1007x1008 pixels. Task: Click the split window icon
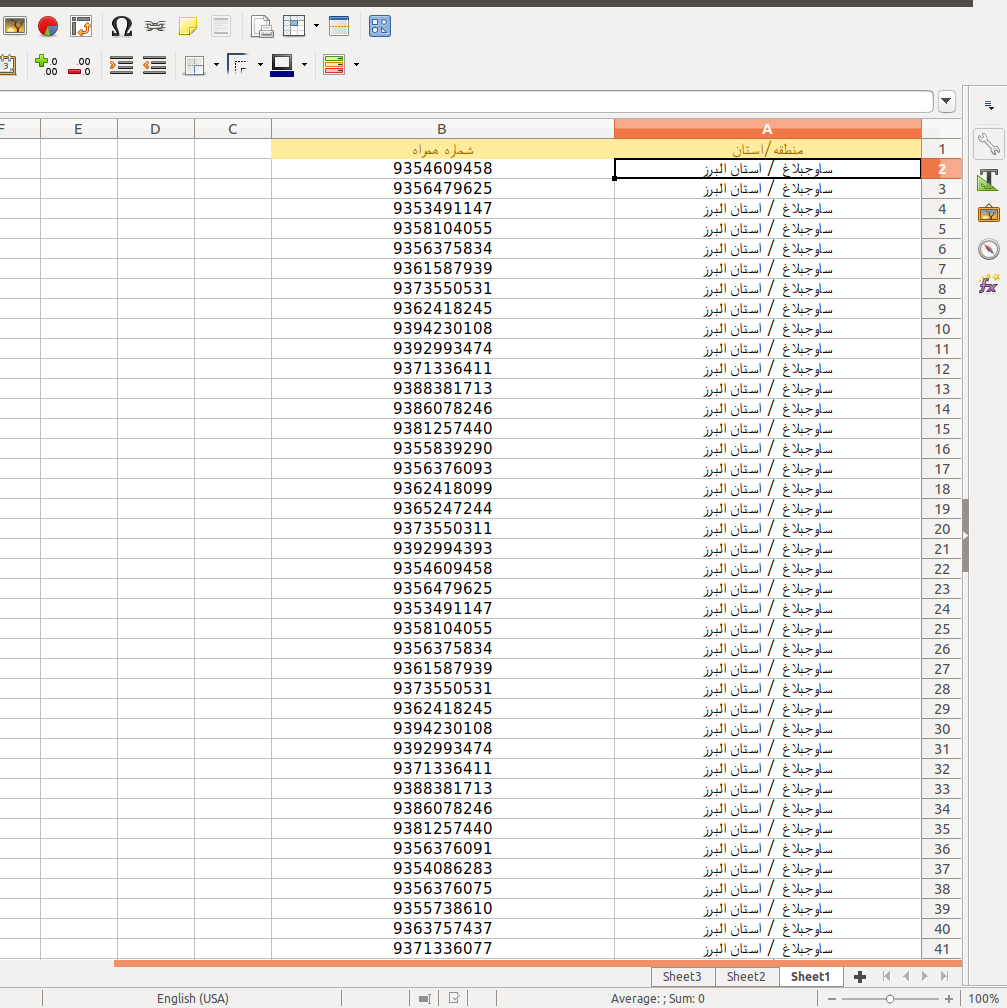(x=339, y=26)
